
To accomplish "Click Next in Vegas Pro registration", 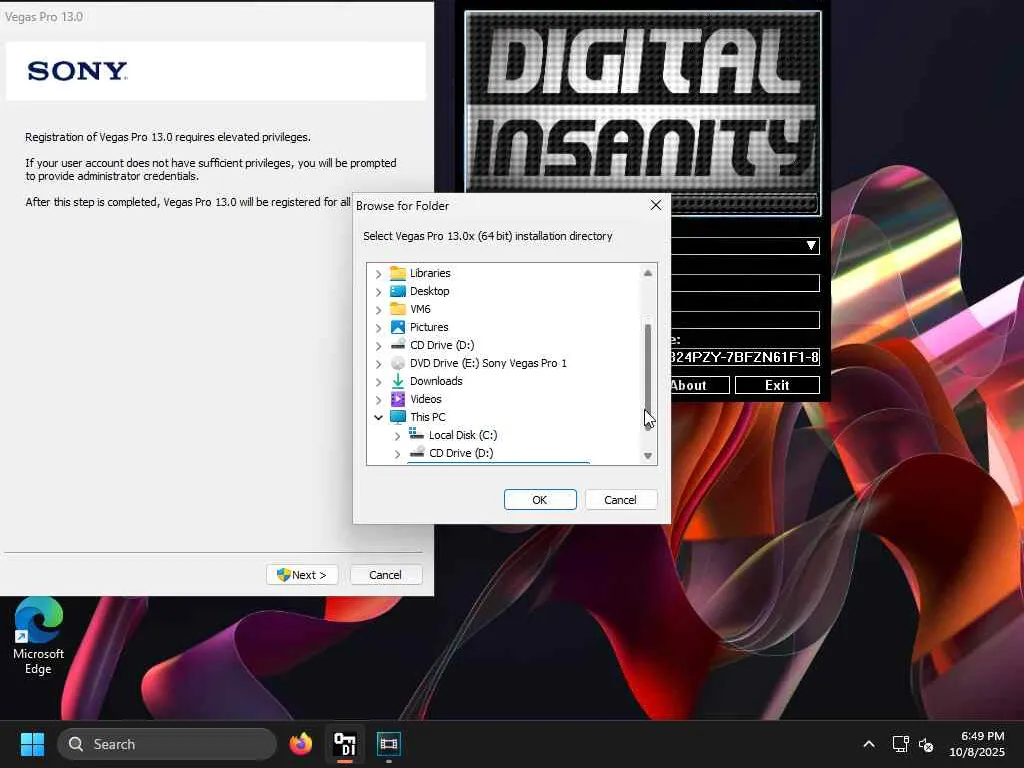I will coord(302,575).
